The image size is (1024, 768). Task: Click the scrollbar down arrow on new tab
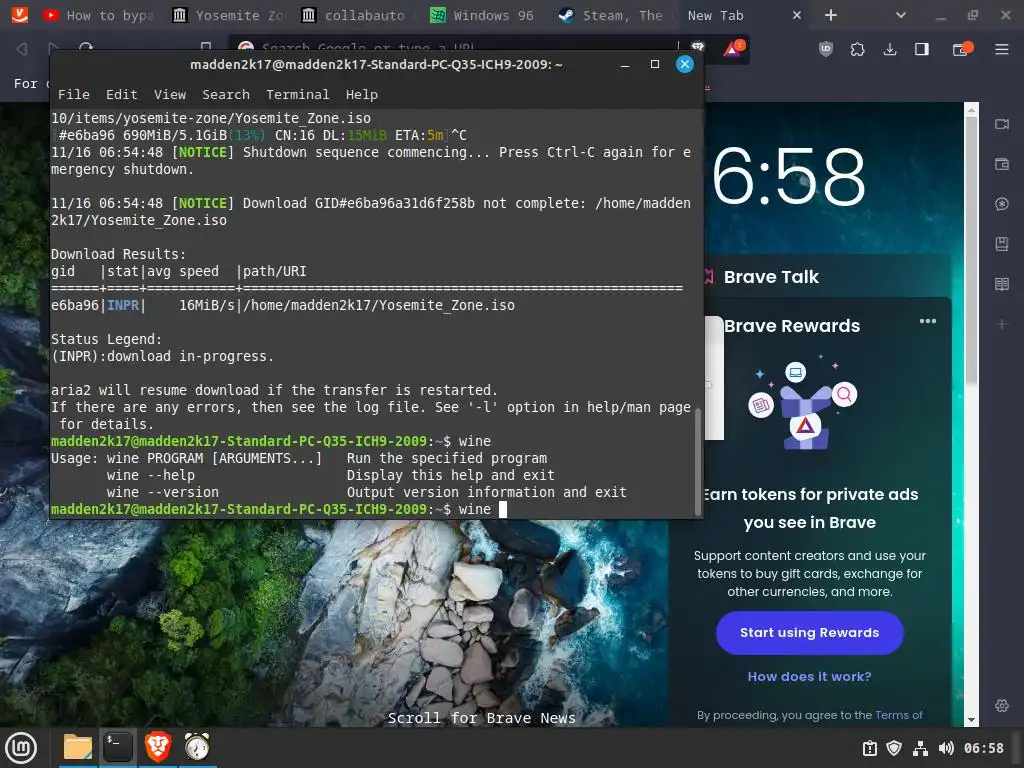click(971, 720)
